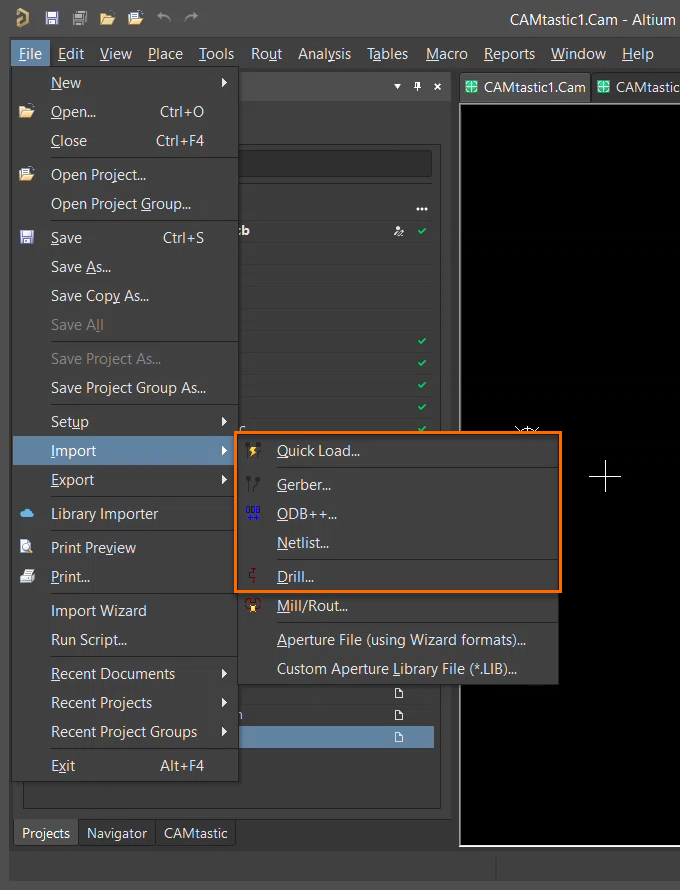Select Close in the File menu
680x890 pixels.
125,141
